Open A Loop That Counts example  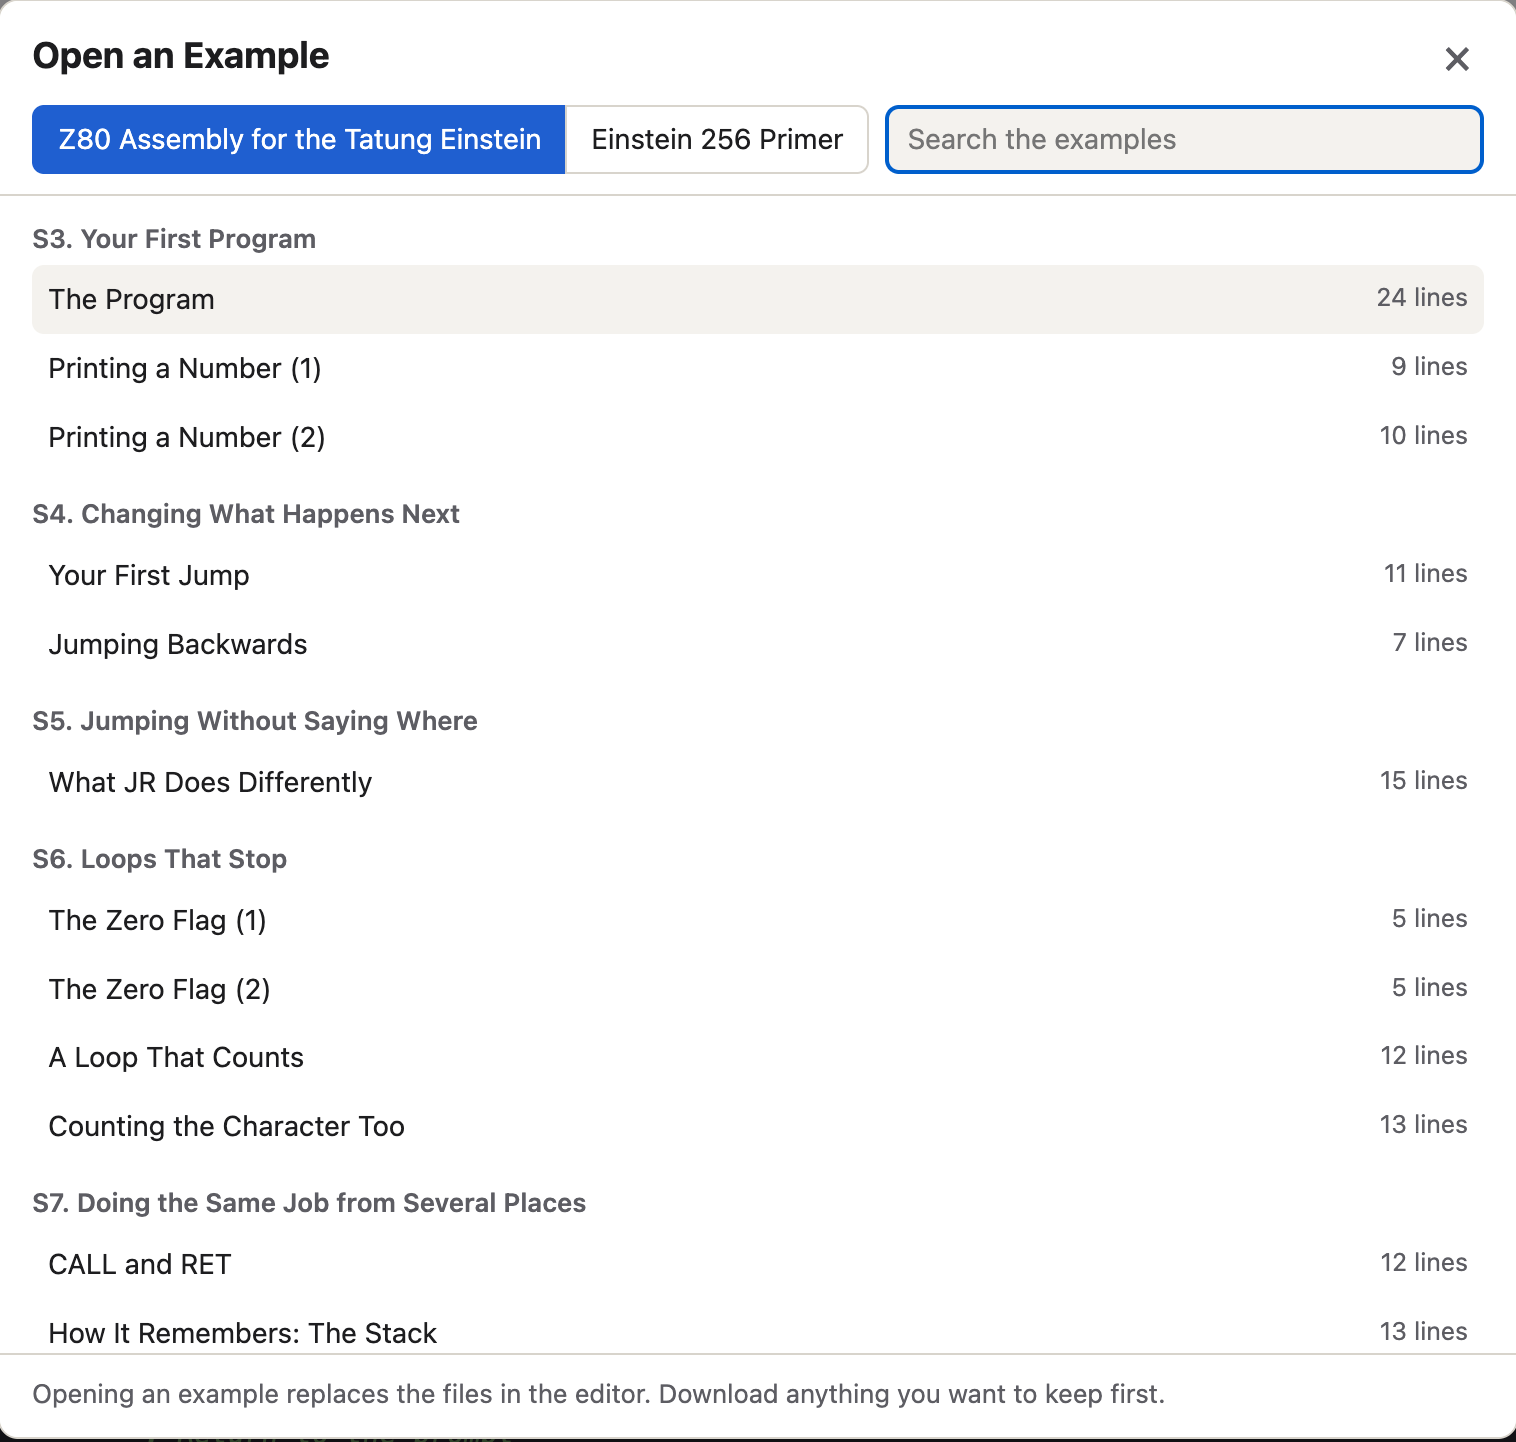[x=758, y=1057]
